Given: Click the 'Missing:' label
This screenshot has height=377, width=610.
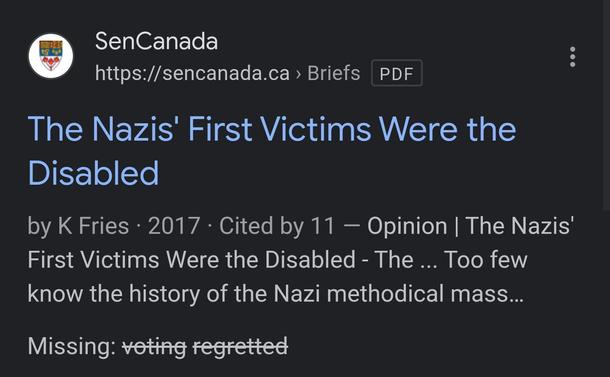Looking at the screenshot, I should 72,345.
